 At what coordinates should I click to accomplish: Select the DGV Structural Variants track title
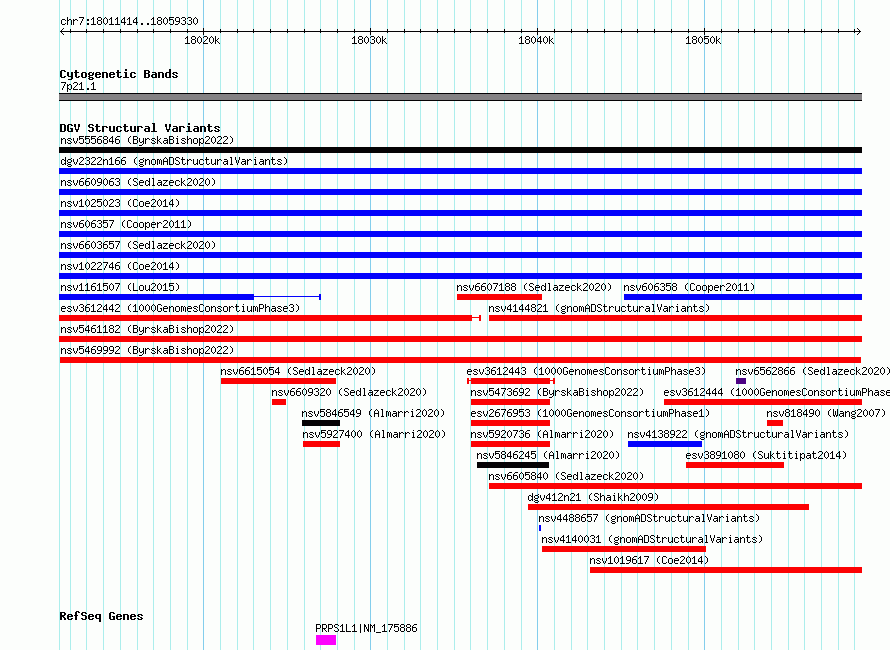pos(140,128)
